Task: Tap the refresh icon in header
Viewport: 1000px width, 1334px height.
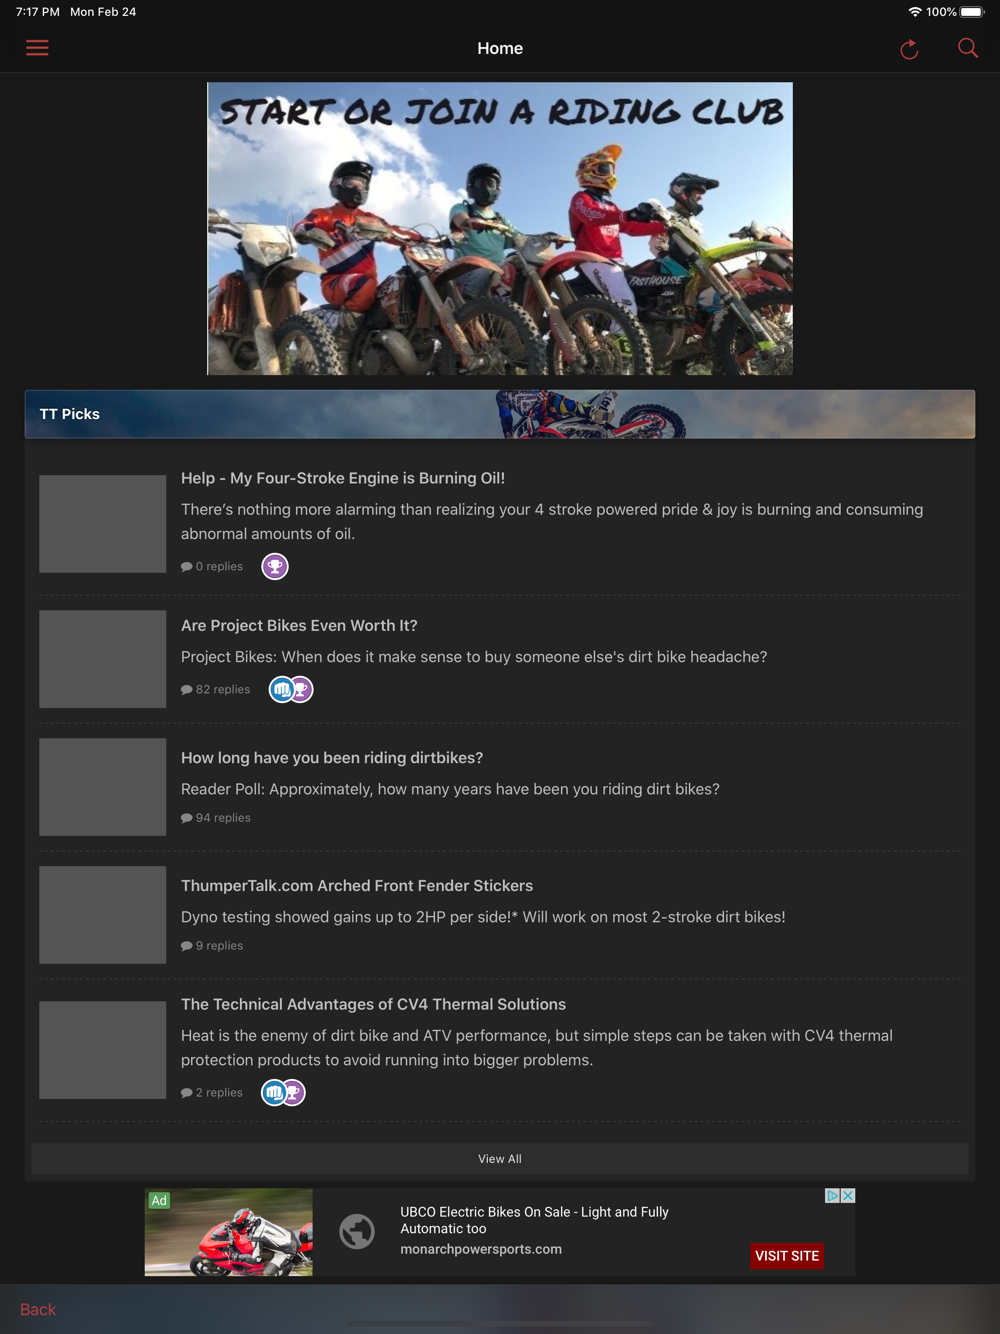Action: pos(909,49)
